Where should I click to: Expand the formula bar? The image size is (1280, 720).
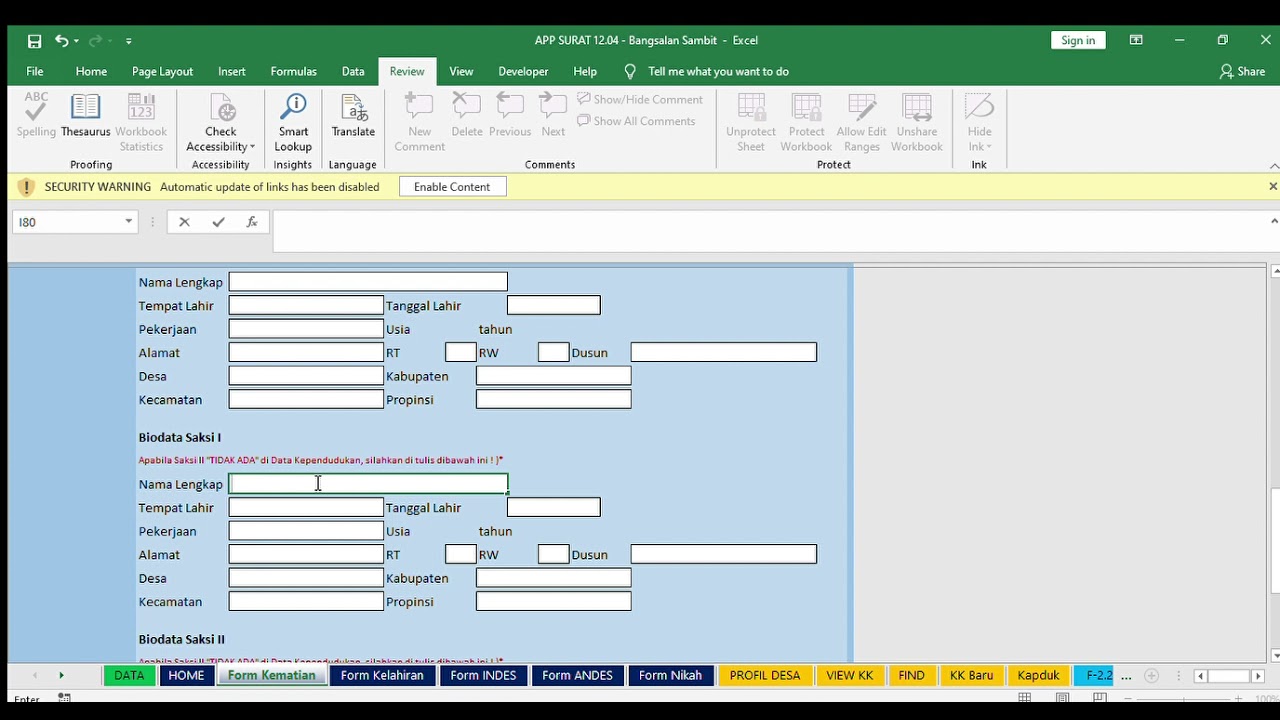click(1274, 221)
